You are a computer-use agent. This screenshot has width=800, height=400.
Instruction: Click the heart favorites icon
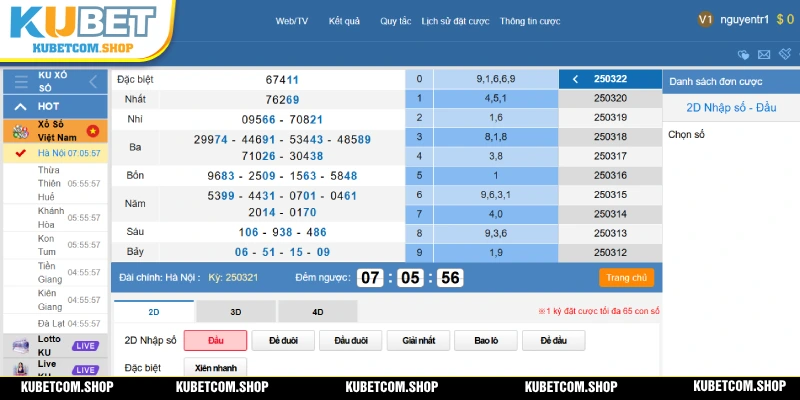[743, 55]
